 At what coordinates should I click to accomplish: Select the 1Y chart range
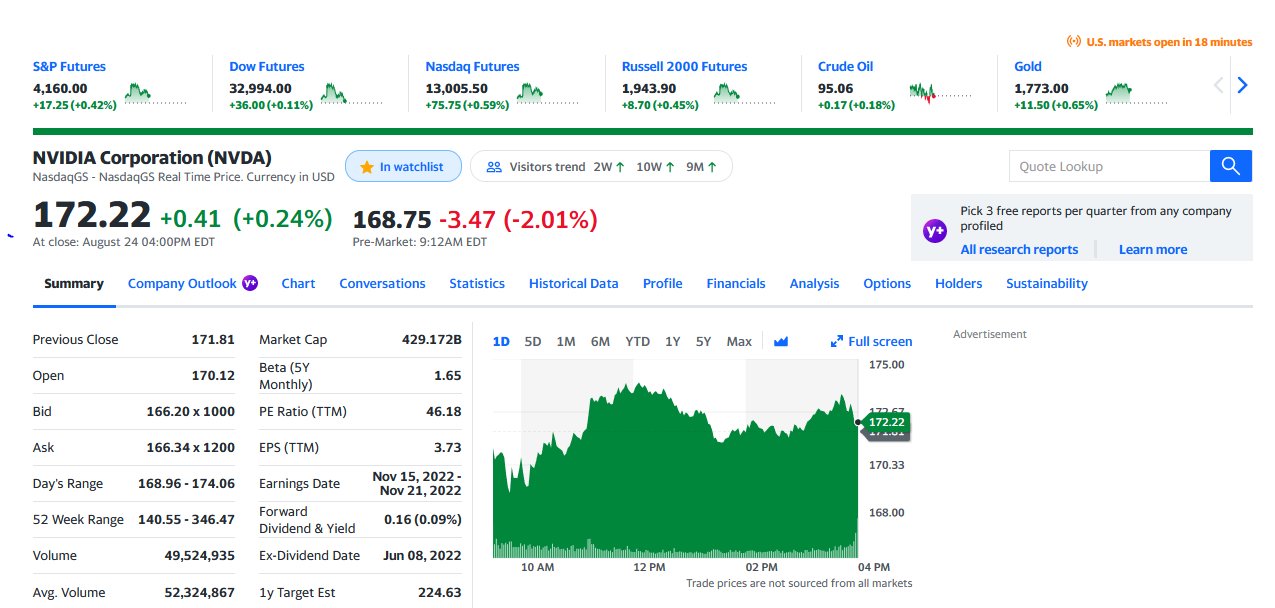(x=673, y=341)
